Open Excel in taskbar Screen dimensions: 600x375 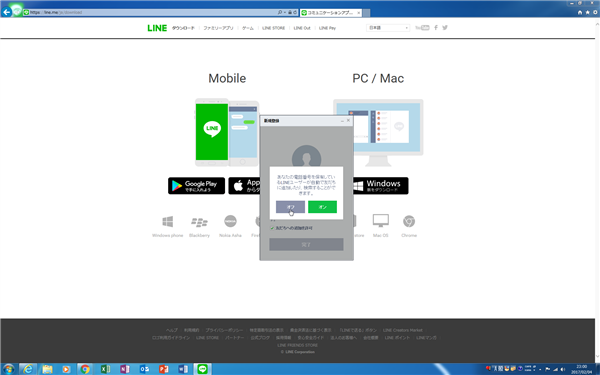coord(105,369)
